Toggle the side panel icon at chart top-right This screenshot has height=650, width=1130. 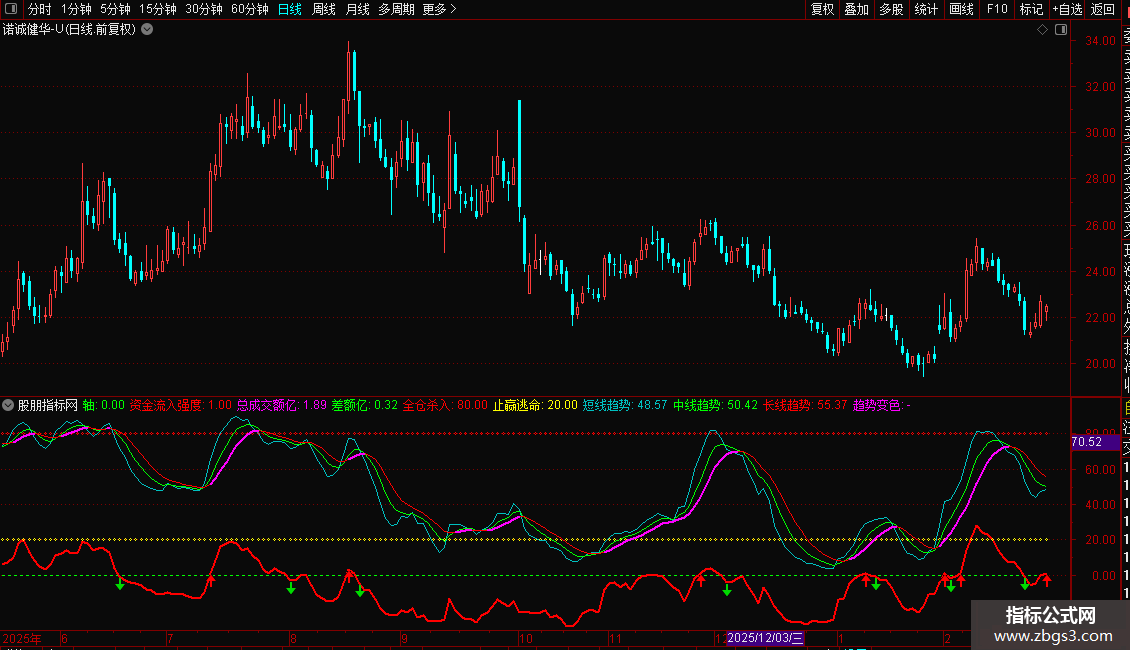[1060, 29]
